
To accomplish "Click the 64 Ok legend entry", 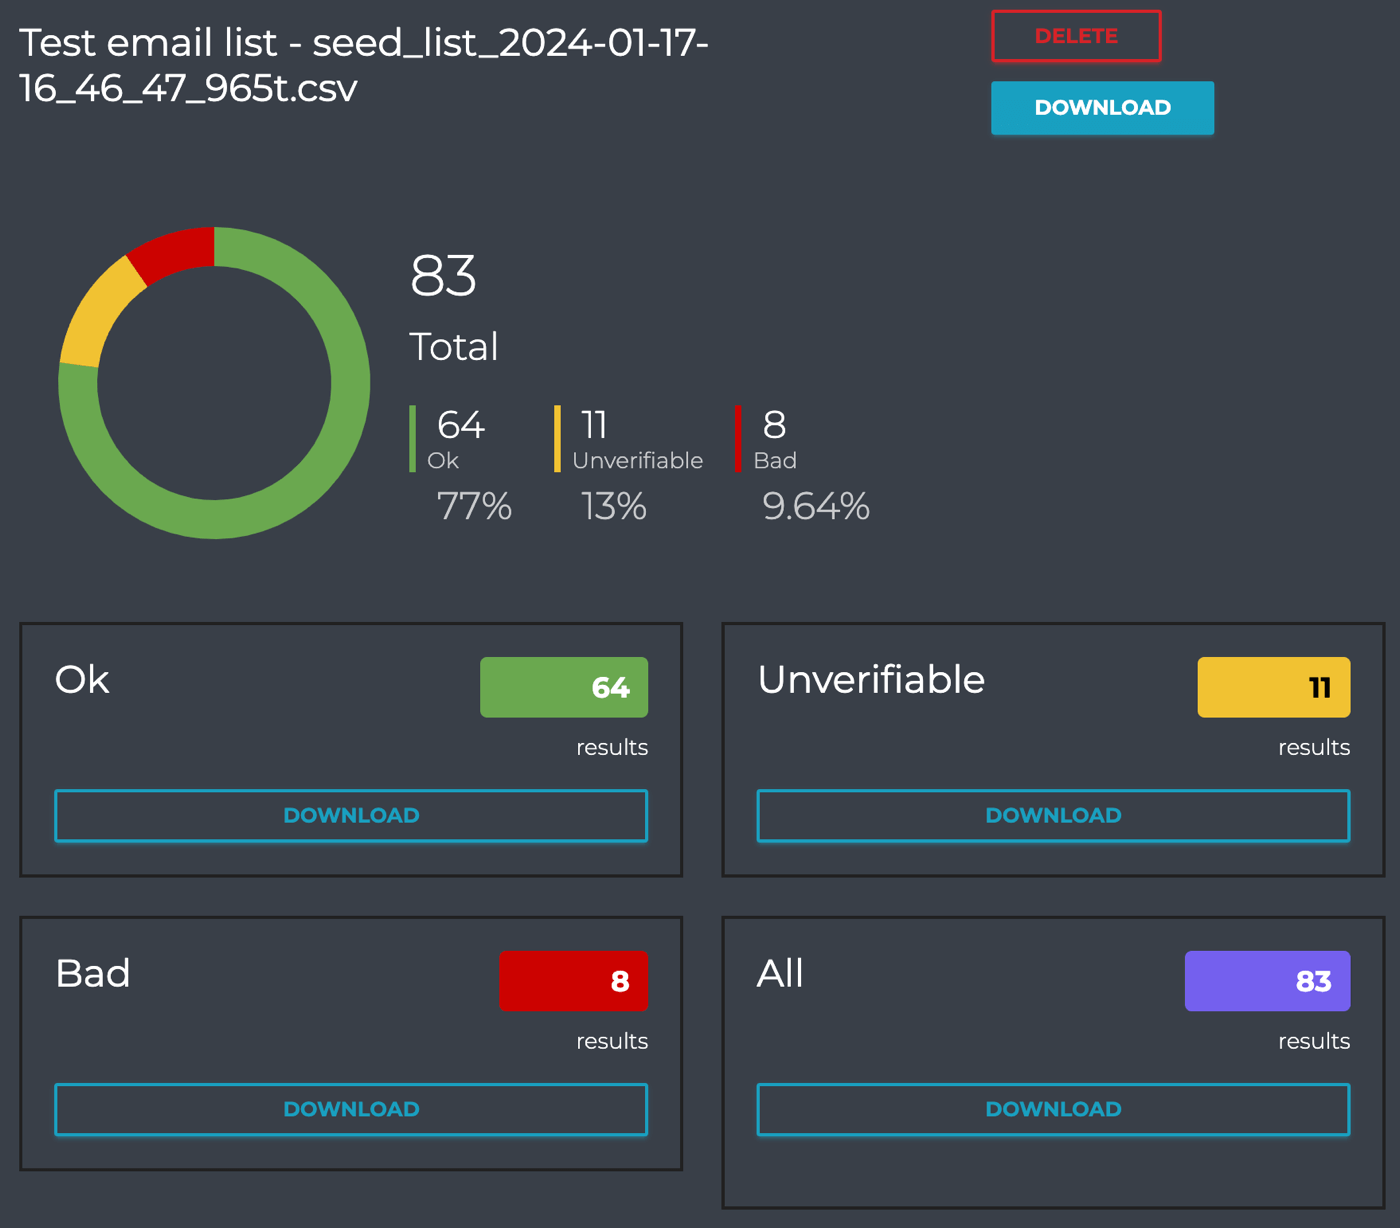I will point(458,439).
